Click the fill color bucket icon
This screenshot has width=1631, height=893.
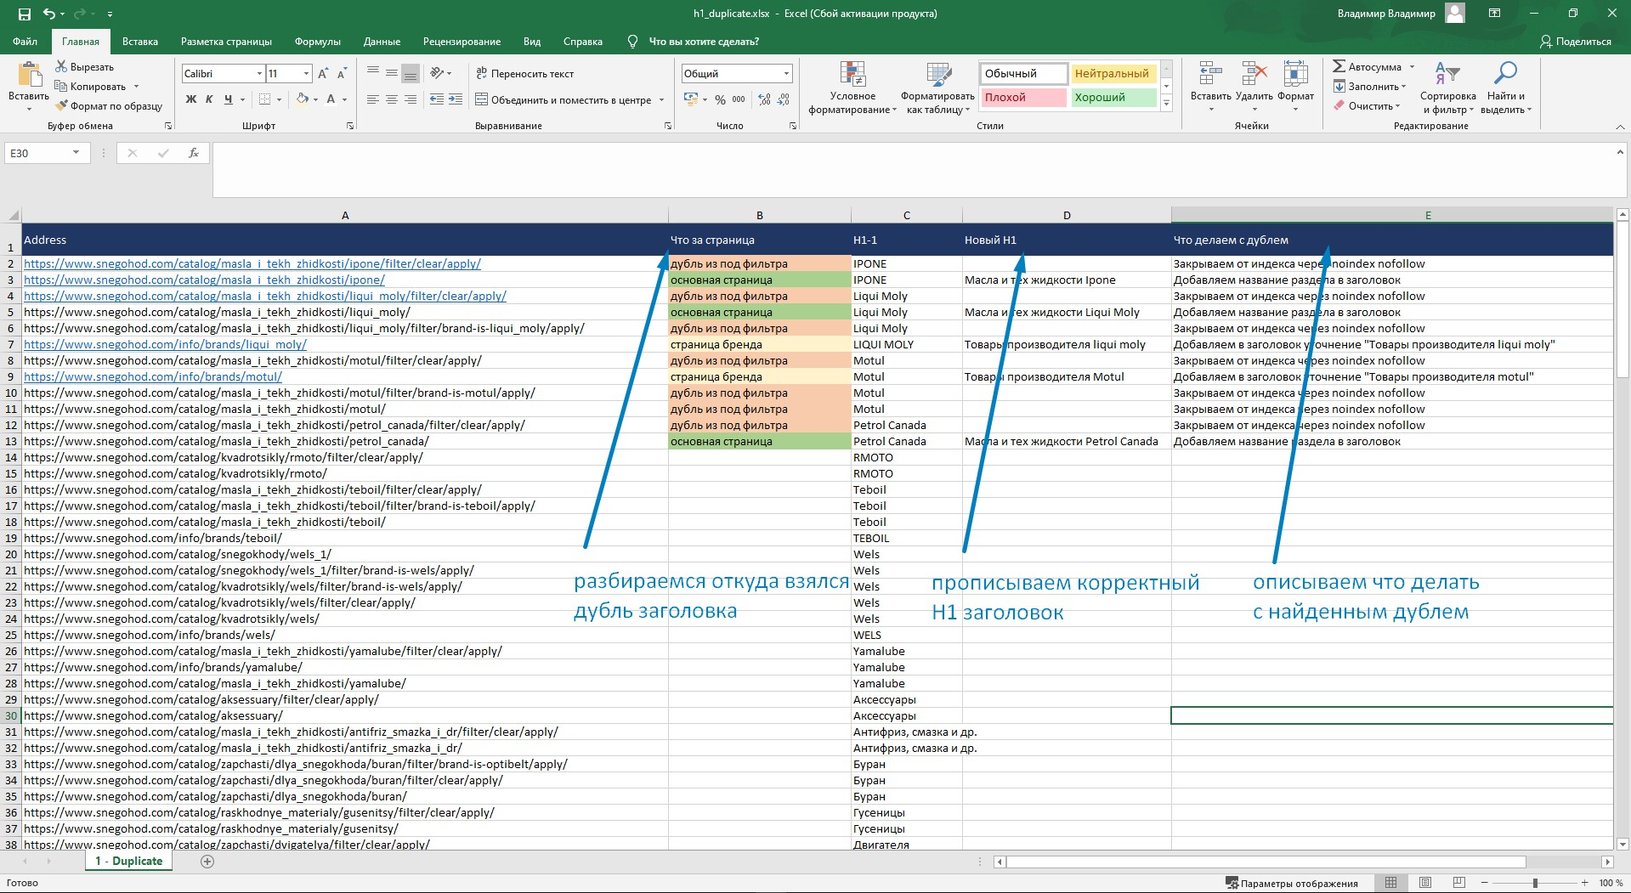[x=302, y=99]
